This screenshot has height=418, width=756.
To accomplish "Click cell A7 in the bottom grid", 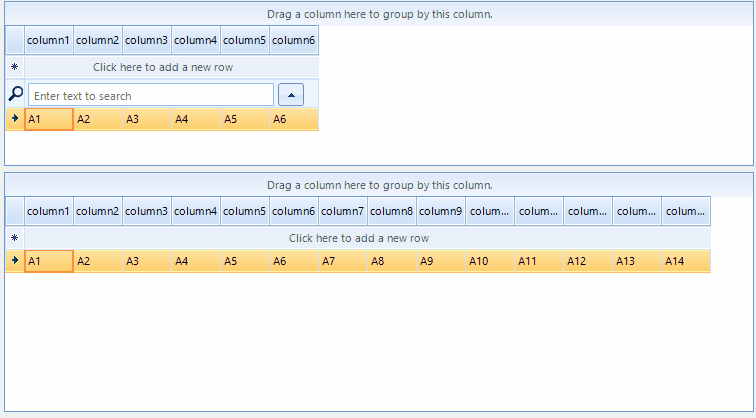I will pos(343,261).
